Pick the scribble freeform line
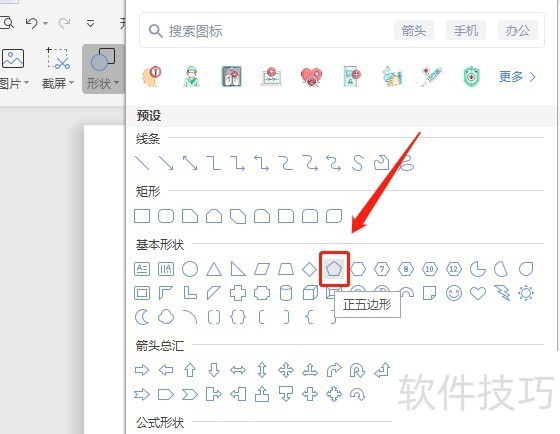Viewport: 560px width, 434px height. [406, 163]
